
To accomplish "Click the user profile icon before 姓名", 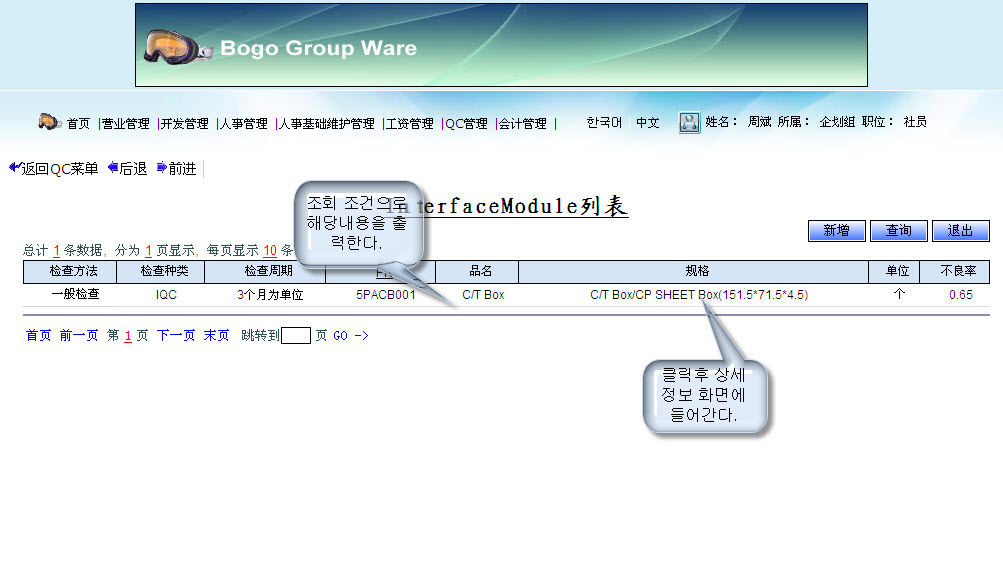I will click(x=689, y=123).
